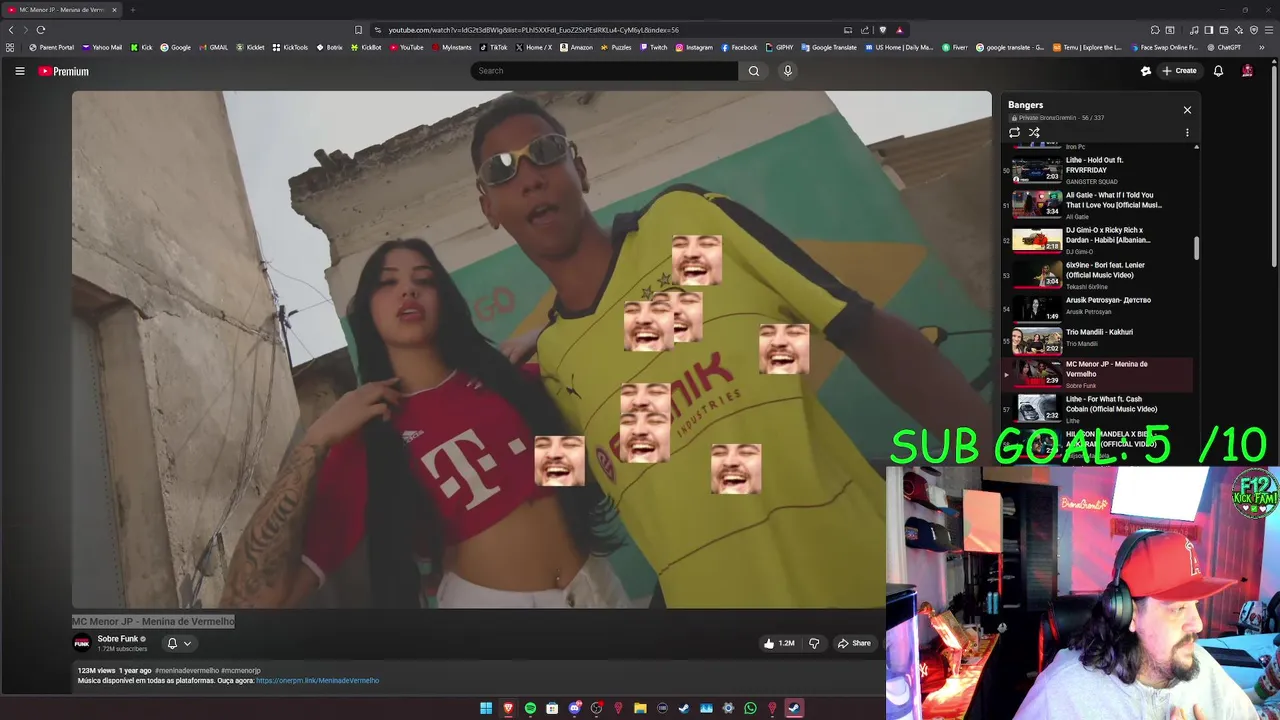1280x720 pixels.
Task: Open Bangers playlist three-dot options menu
Action: point(1187,132)
